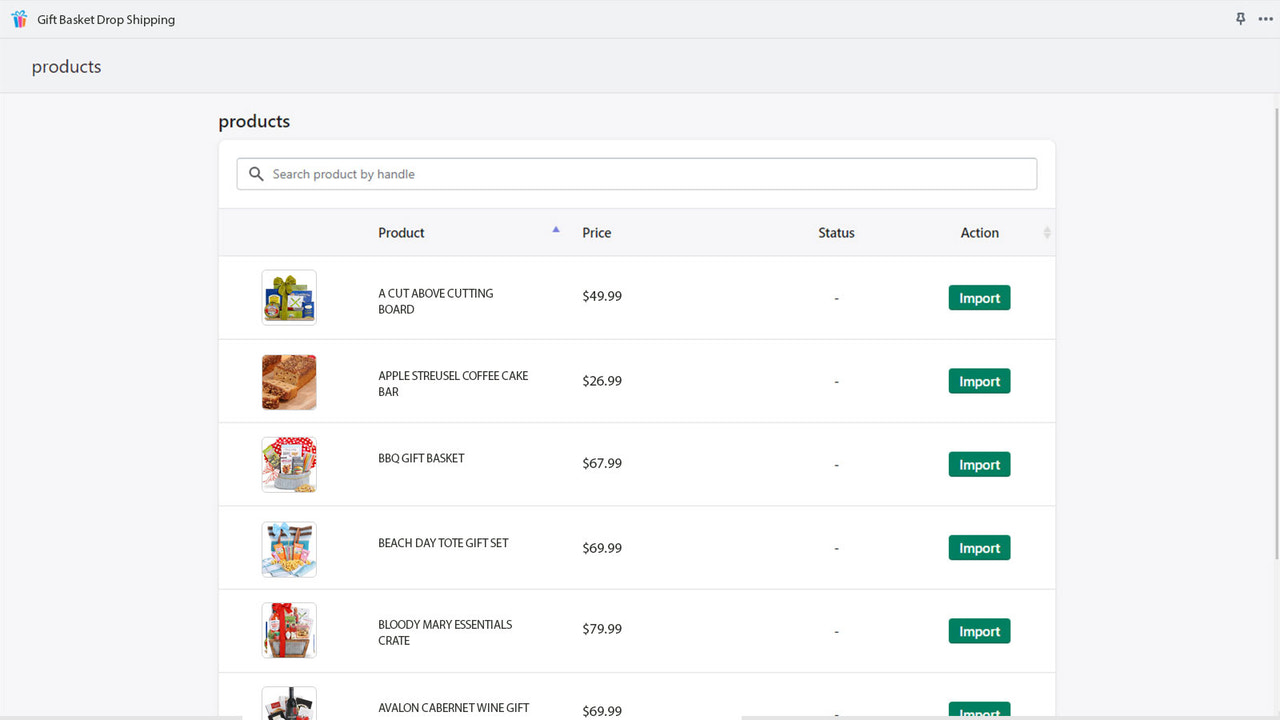
Task: Toggle sorting arrows on Action column
Action: (1047, 233)
